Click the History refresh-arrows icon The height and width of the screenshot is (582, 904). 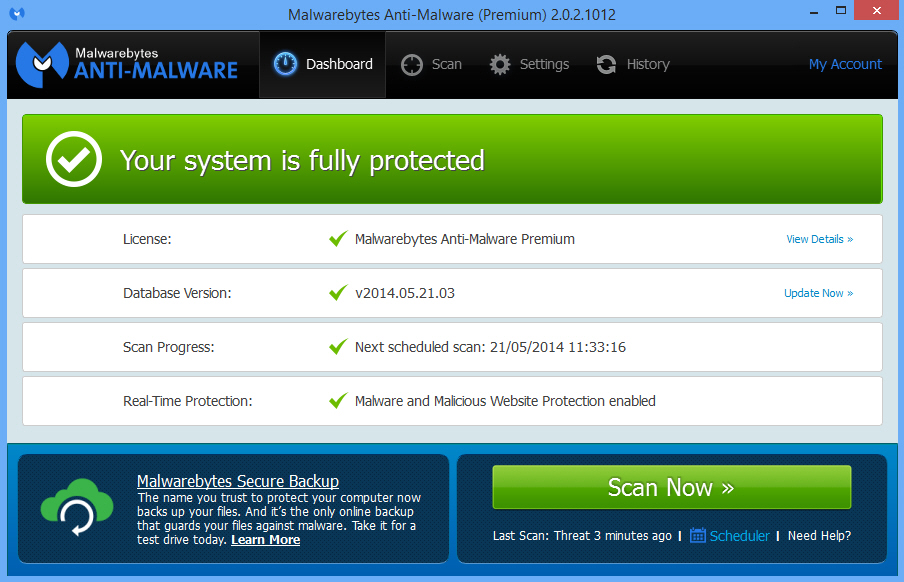607,65
